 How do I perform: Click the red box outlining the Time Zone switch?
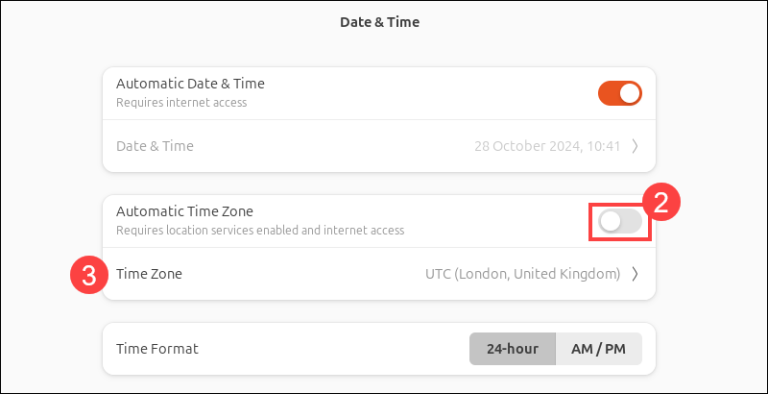[620, 222]
